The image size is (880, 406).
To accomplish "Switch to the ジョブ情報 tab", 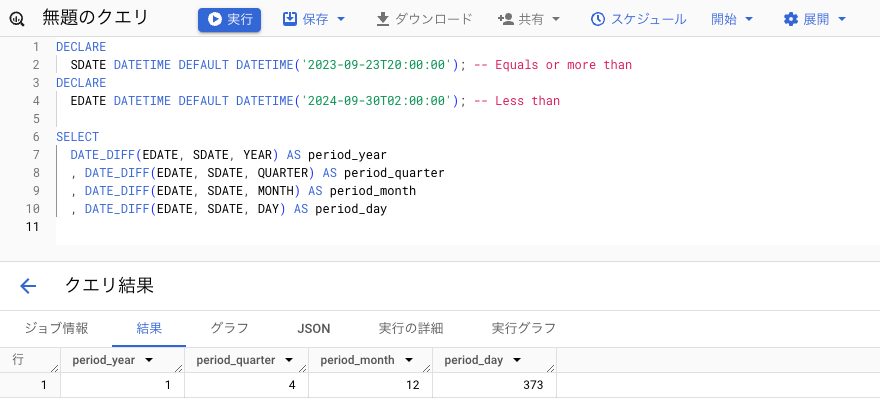I will point(56,328).
